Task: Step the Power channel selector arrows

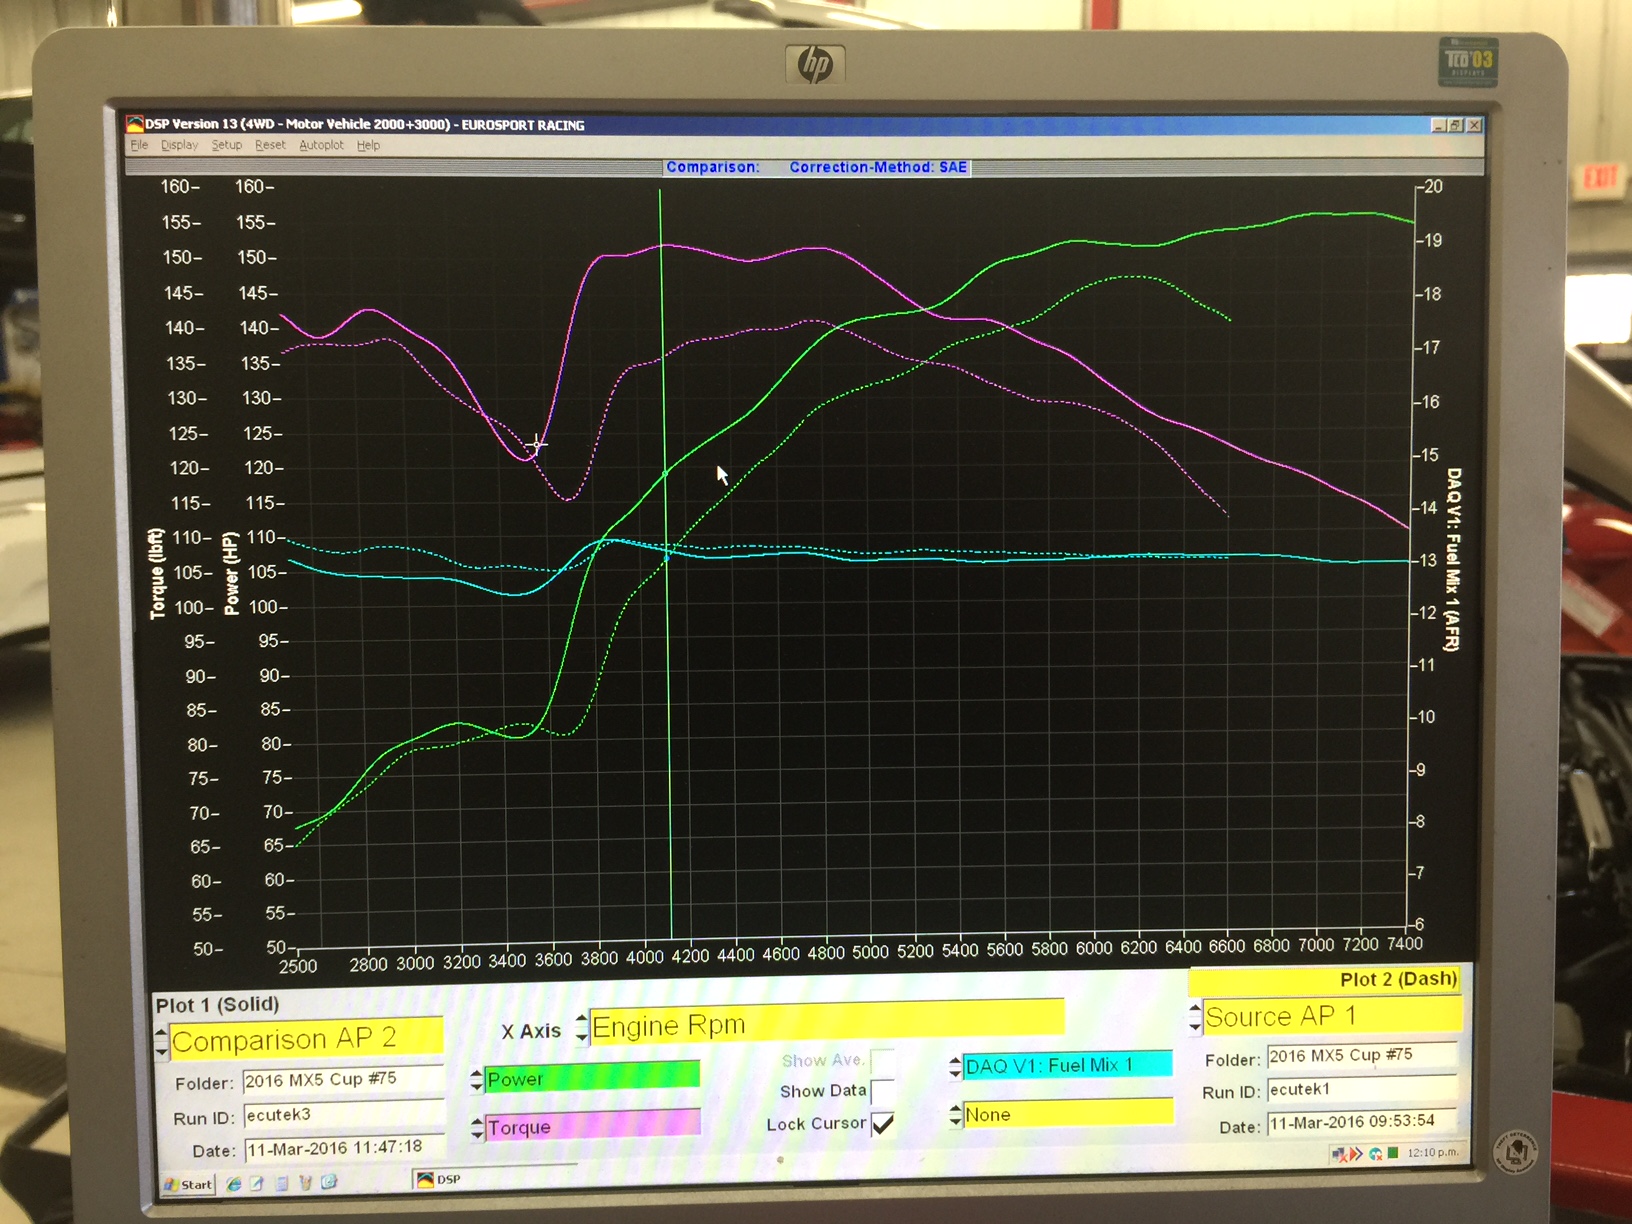Action: (477, 1081)
